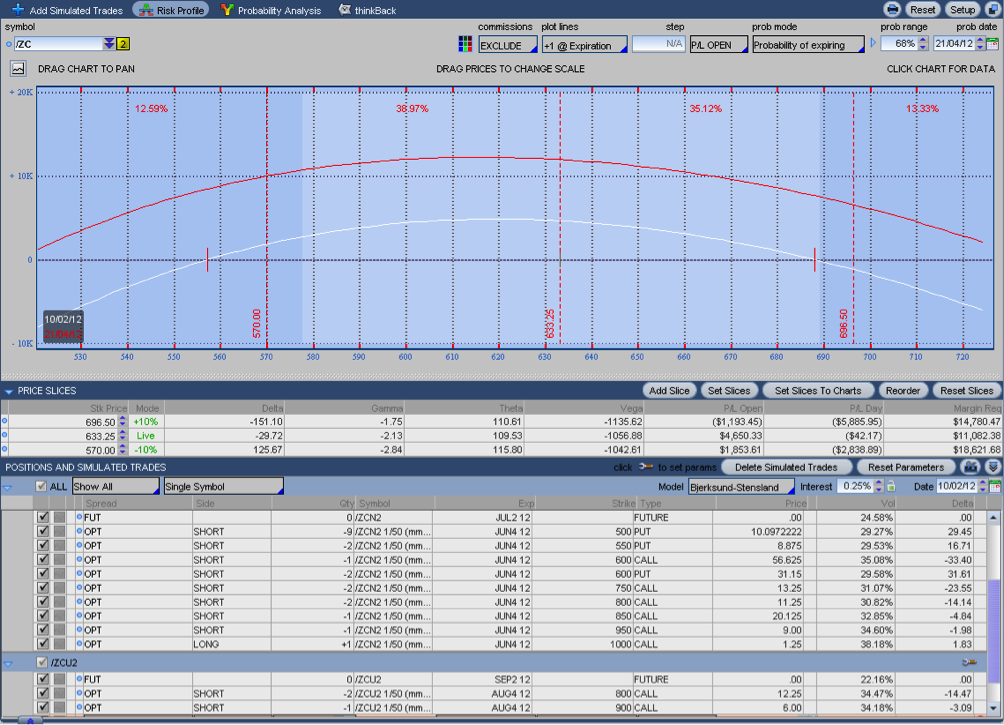This screenshot has width=1004, height=725.
Task: Click the color grid icon next to commissions
Action: tap(465, 44)
